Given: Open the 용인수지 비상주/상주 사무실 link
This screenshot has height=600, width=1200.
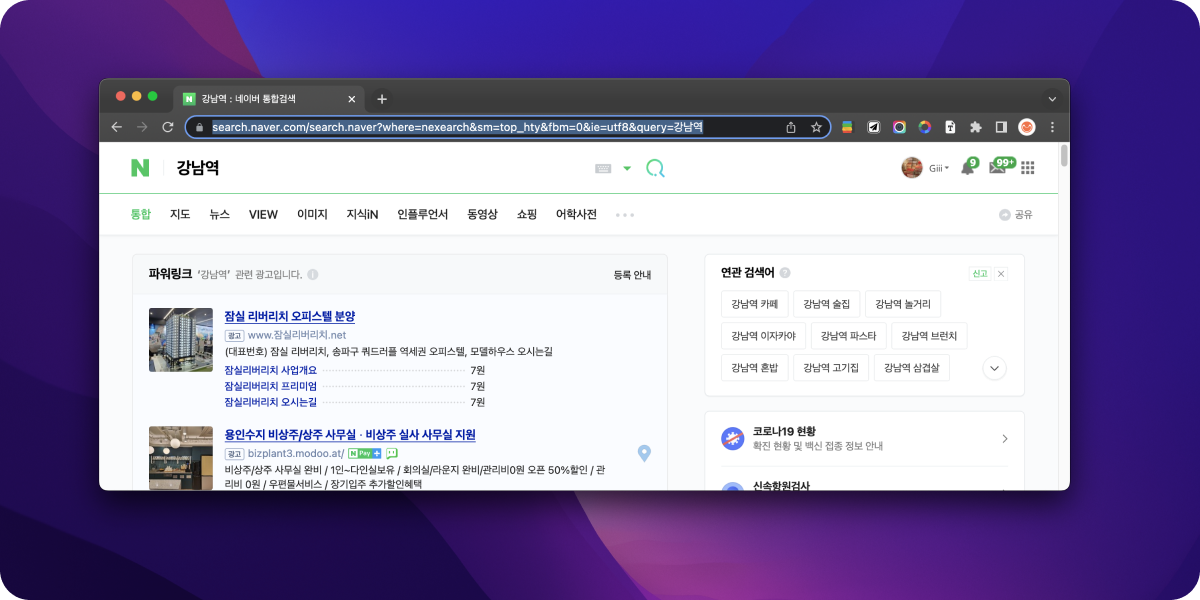Looking at the screenshot, I should (350, 435).
